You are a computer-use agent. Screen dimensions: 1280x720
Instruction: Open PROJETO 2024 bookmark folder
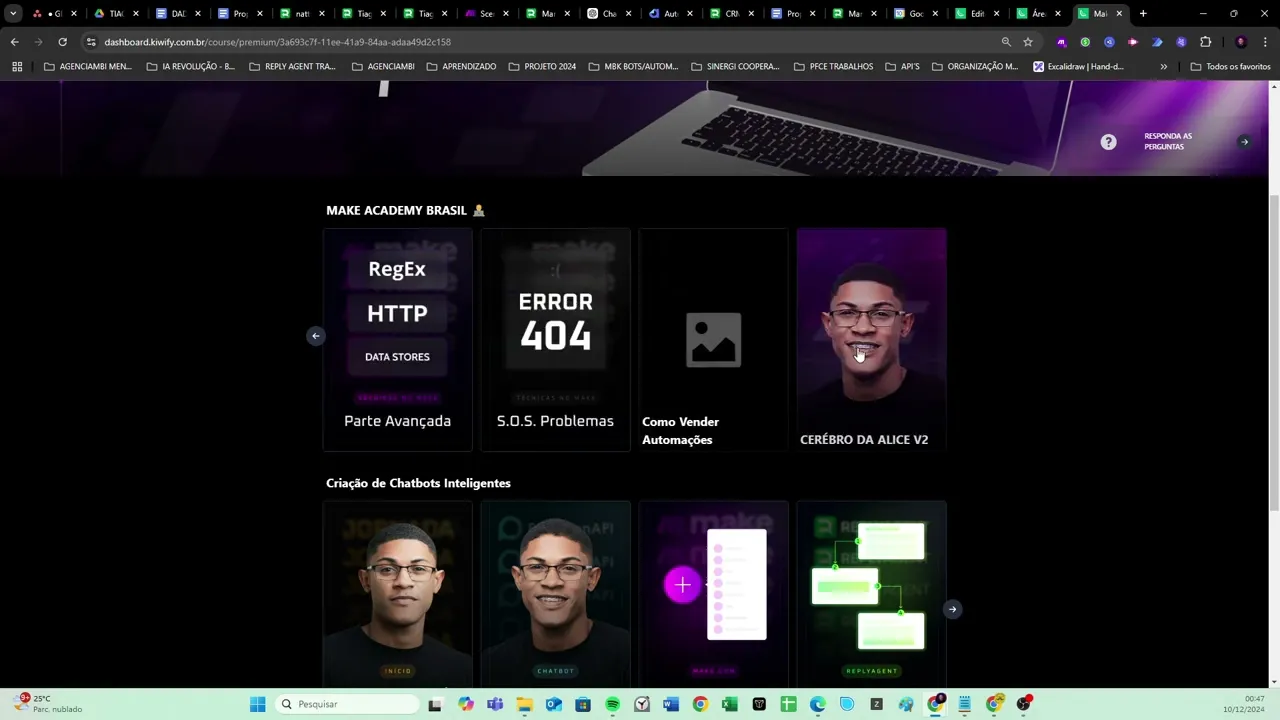542,66
